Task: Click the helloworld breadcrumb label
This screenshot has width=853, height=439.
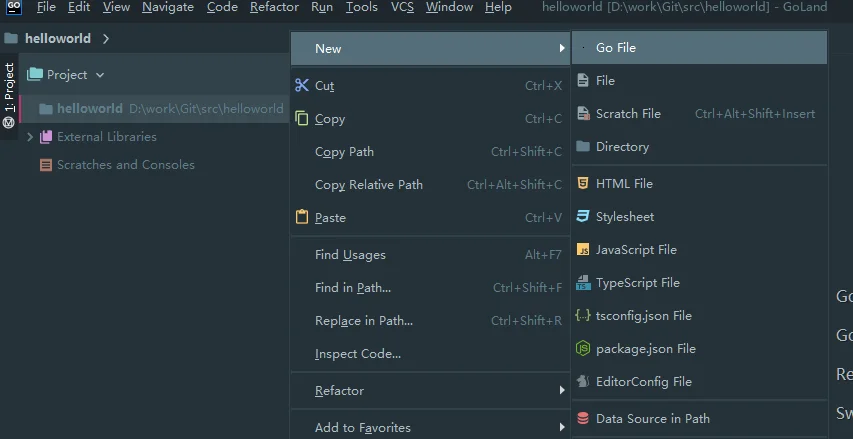Action: 58,39
